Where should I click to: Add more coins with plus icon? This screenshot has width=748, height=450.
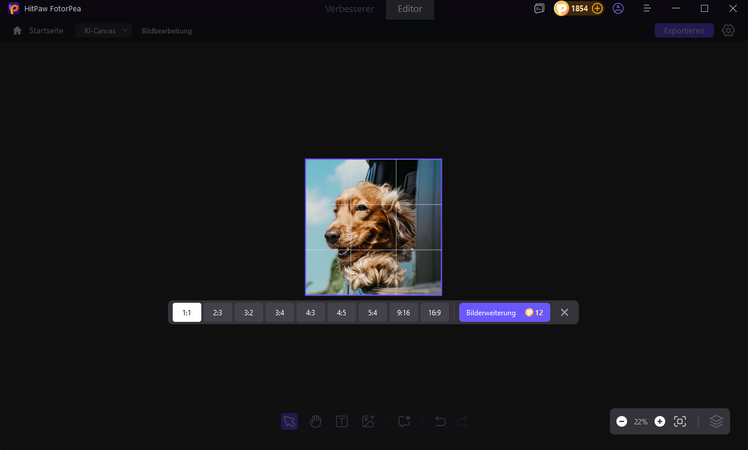pos(597,8)
